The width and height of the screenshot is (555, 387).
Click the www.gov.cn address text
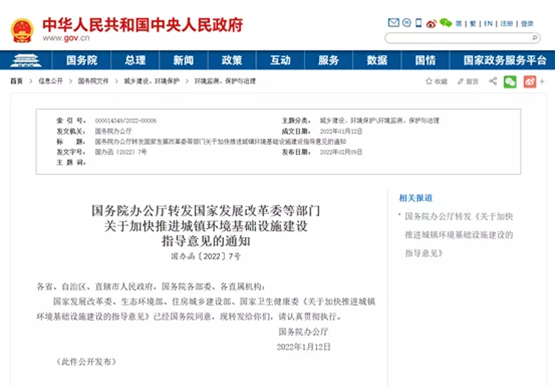point(66,38)
